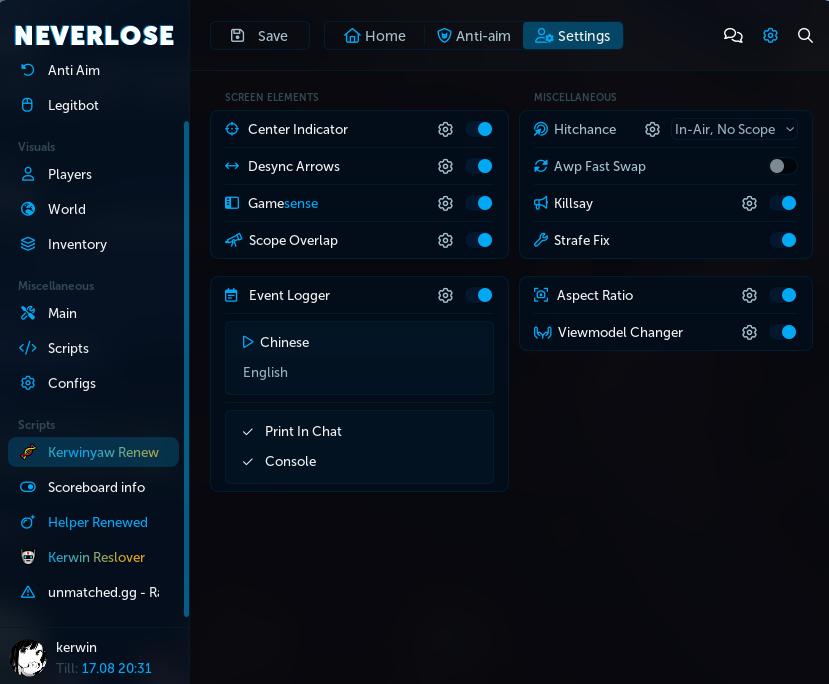Image resolution: width=829 pixels, height=684 pixels.
Task: Enable Awp Fast Swap
Action: tap(783, 166)
